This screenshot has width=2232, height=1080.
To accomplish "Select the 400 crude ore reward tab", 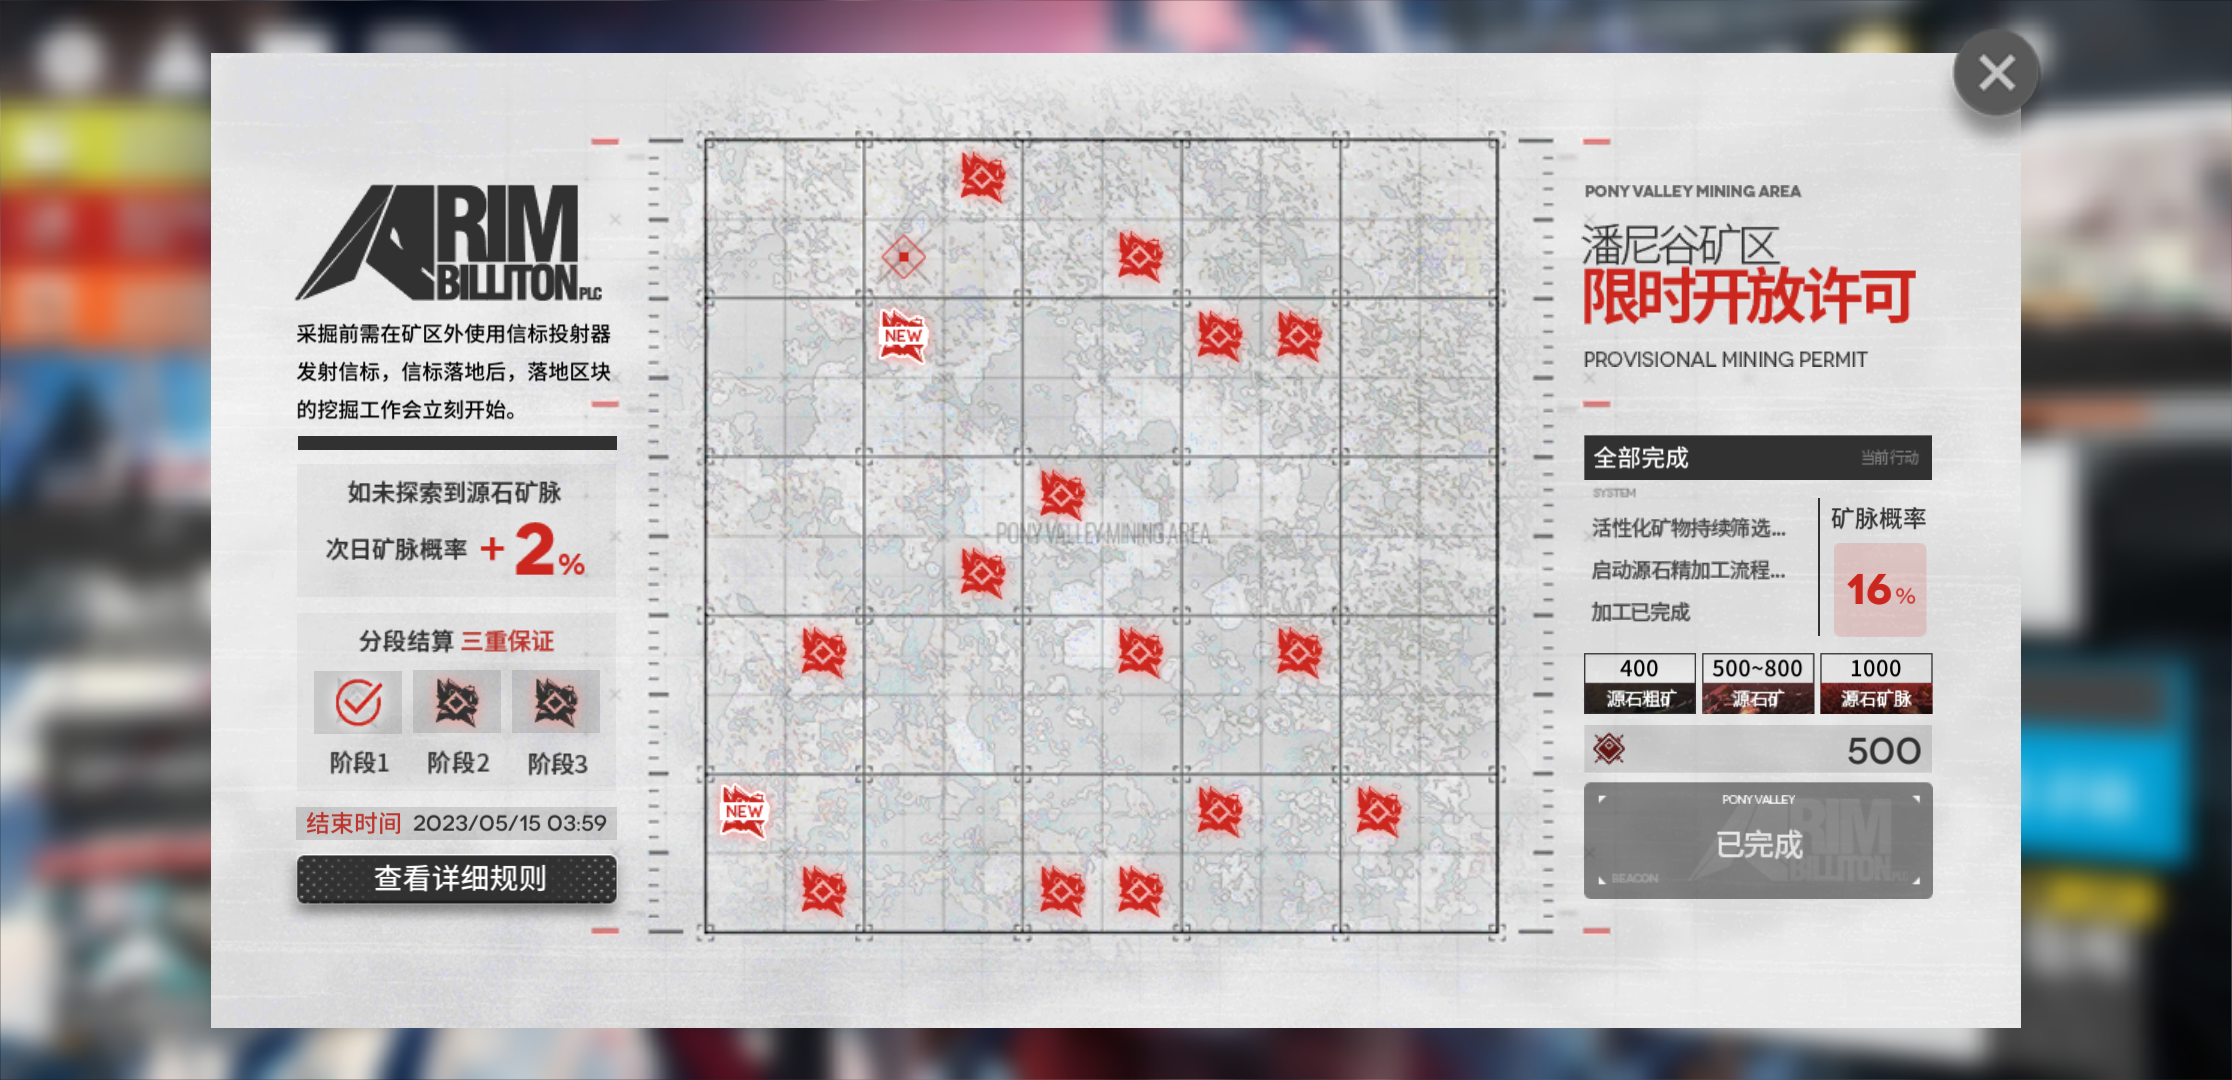I will [1639, 683].
